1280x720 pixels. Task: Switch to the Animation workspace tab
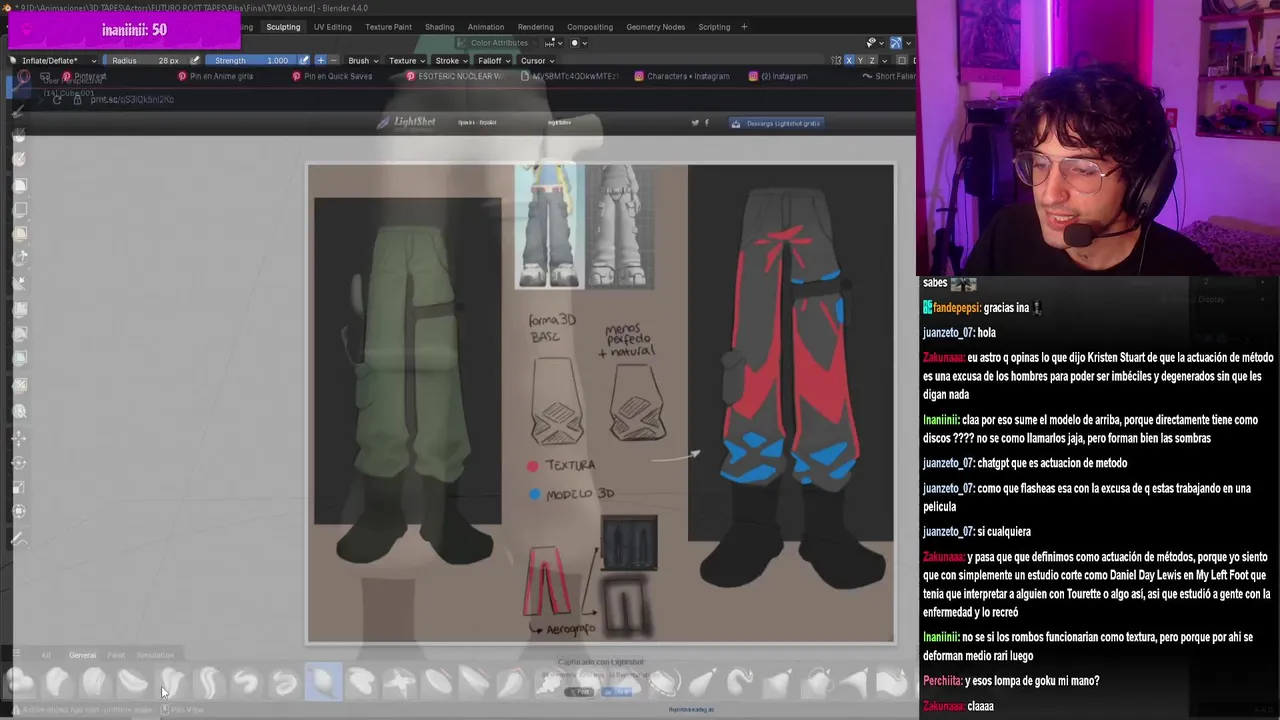point(486,27)
